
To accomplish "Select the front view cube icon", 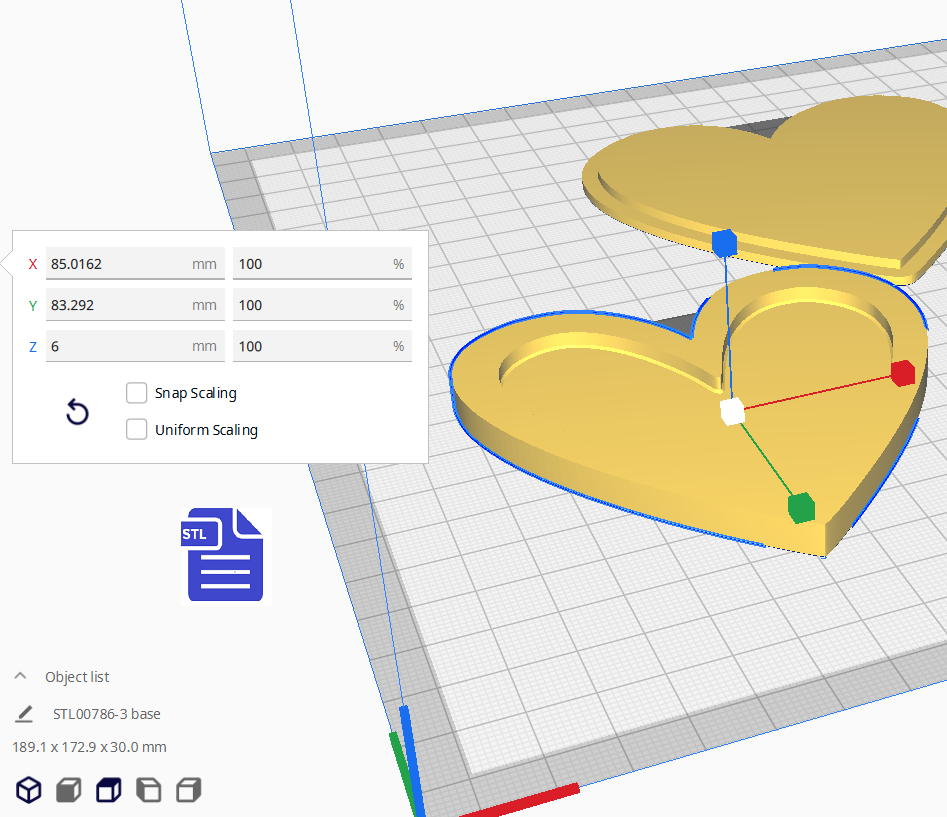I will pos(68,790).
